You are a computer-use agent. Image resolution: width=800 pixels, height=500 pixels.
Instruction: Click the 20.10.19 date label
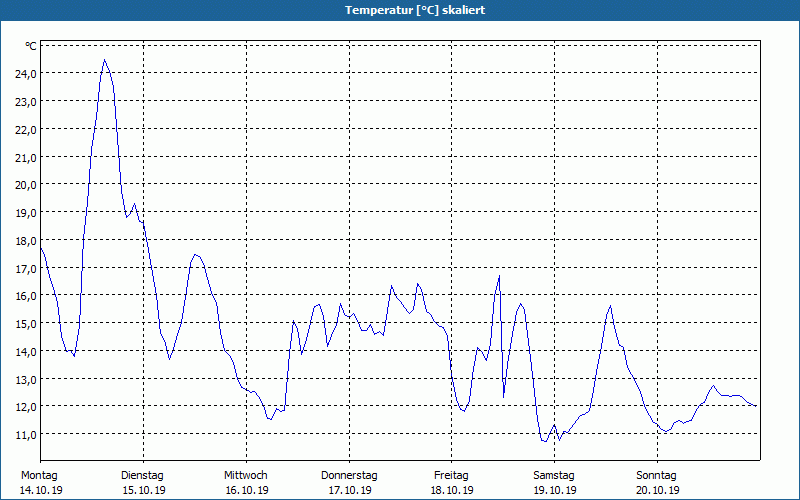658,490
